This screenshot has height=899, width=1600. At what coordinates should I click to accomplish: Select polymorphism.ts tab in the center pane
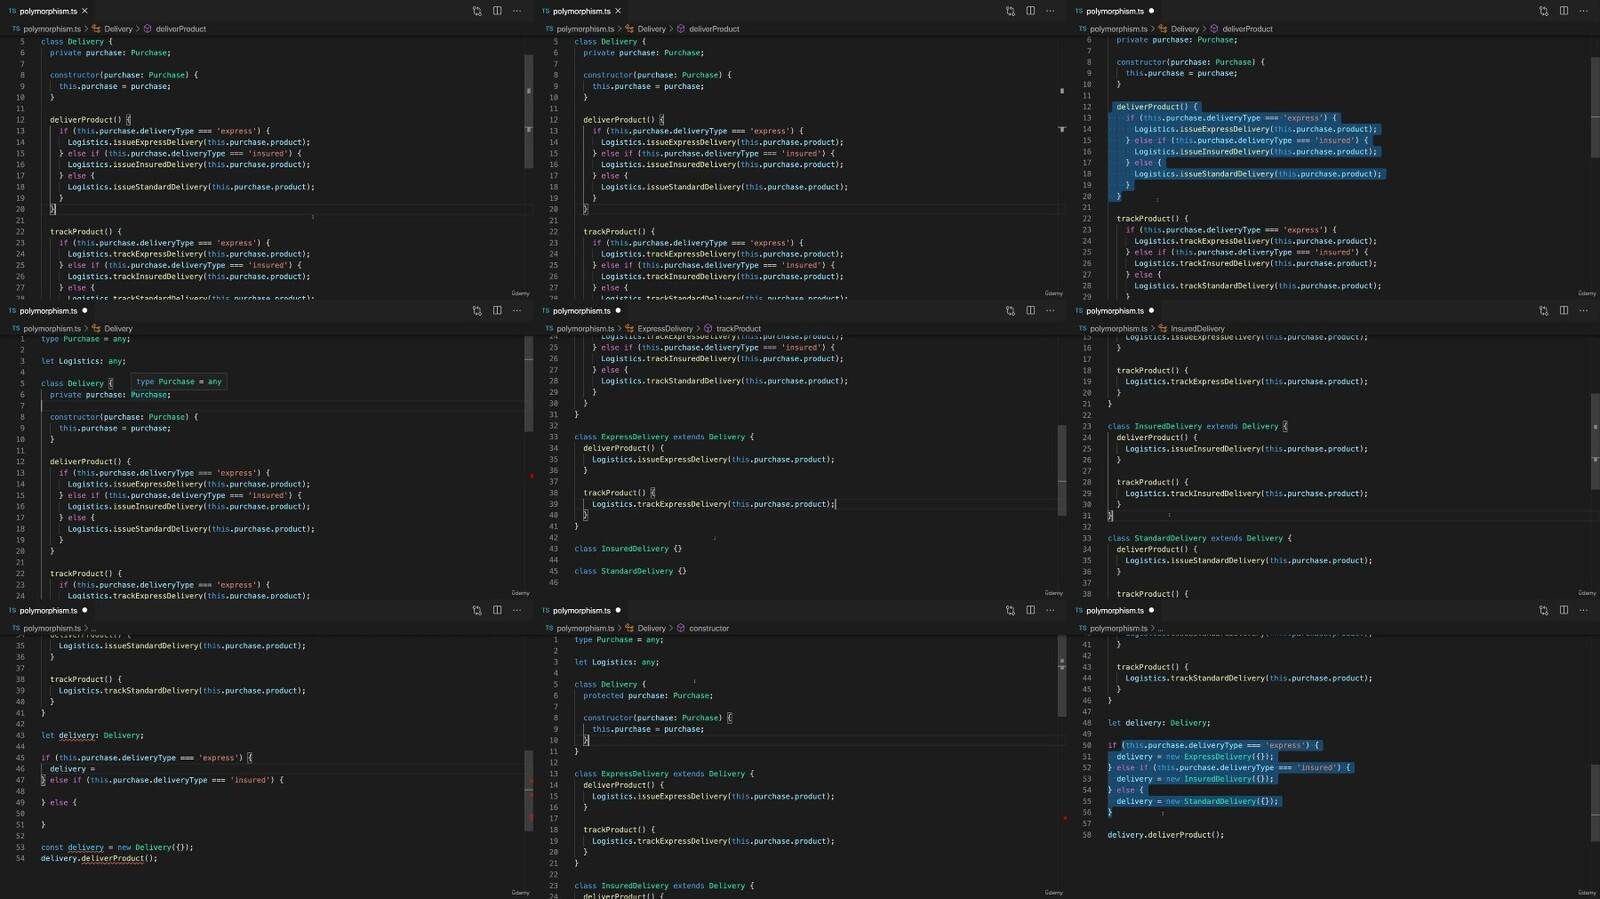(581, 311)
